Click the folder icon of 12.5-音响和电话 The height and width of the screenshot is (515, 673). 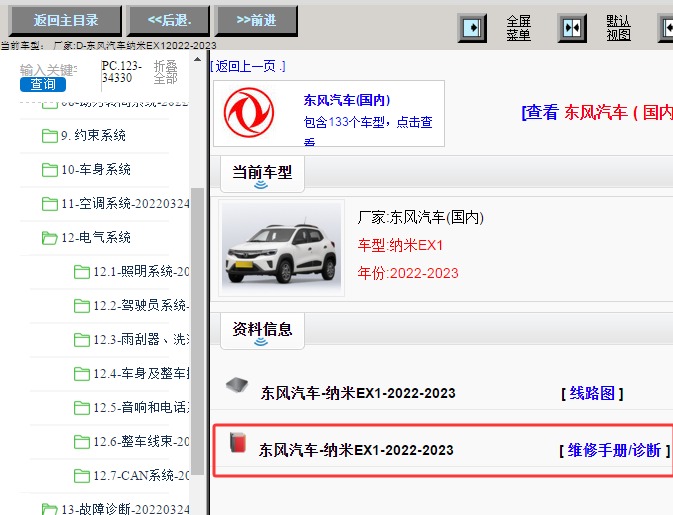[82, 408]
